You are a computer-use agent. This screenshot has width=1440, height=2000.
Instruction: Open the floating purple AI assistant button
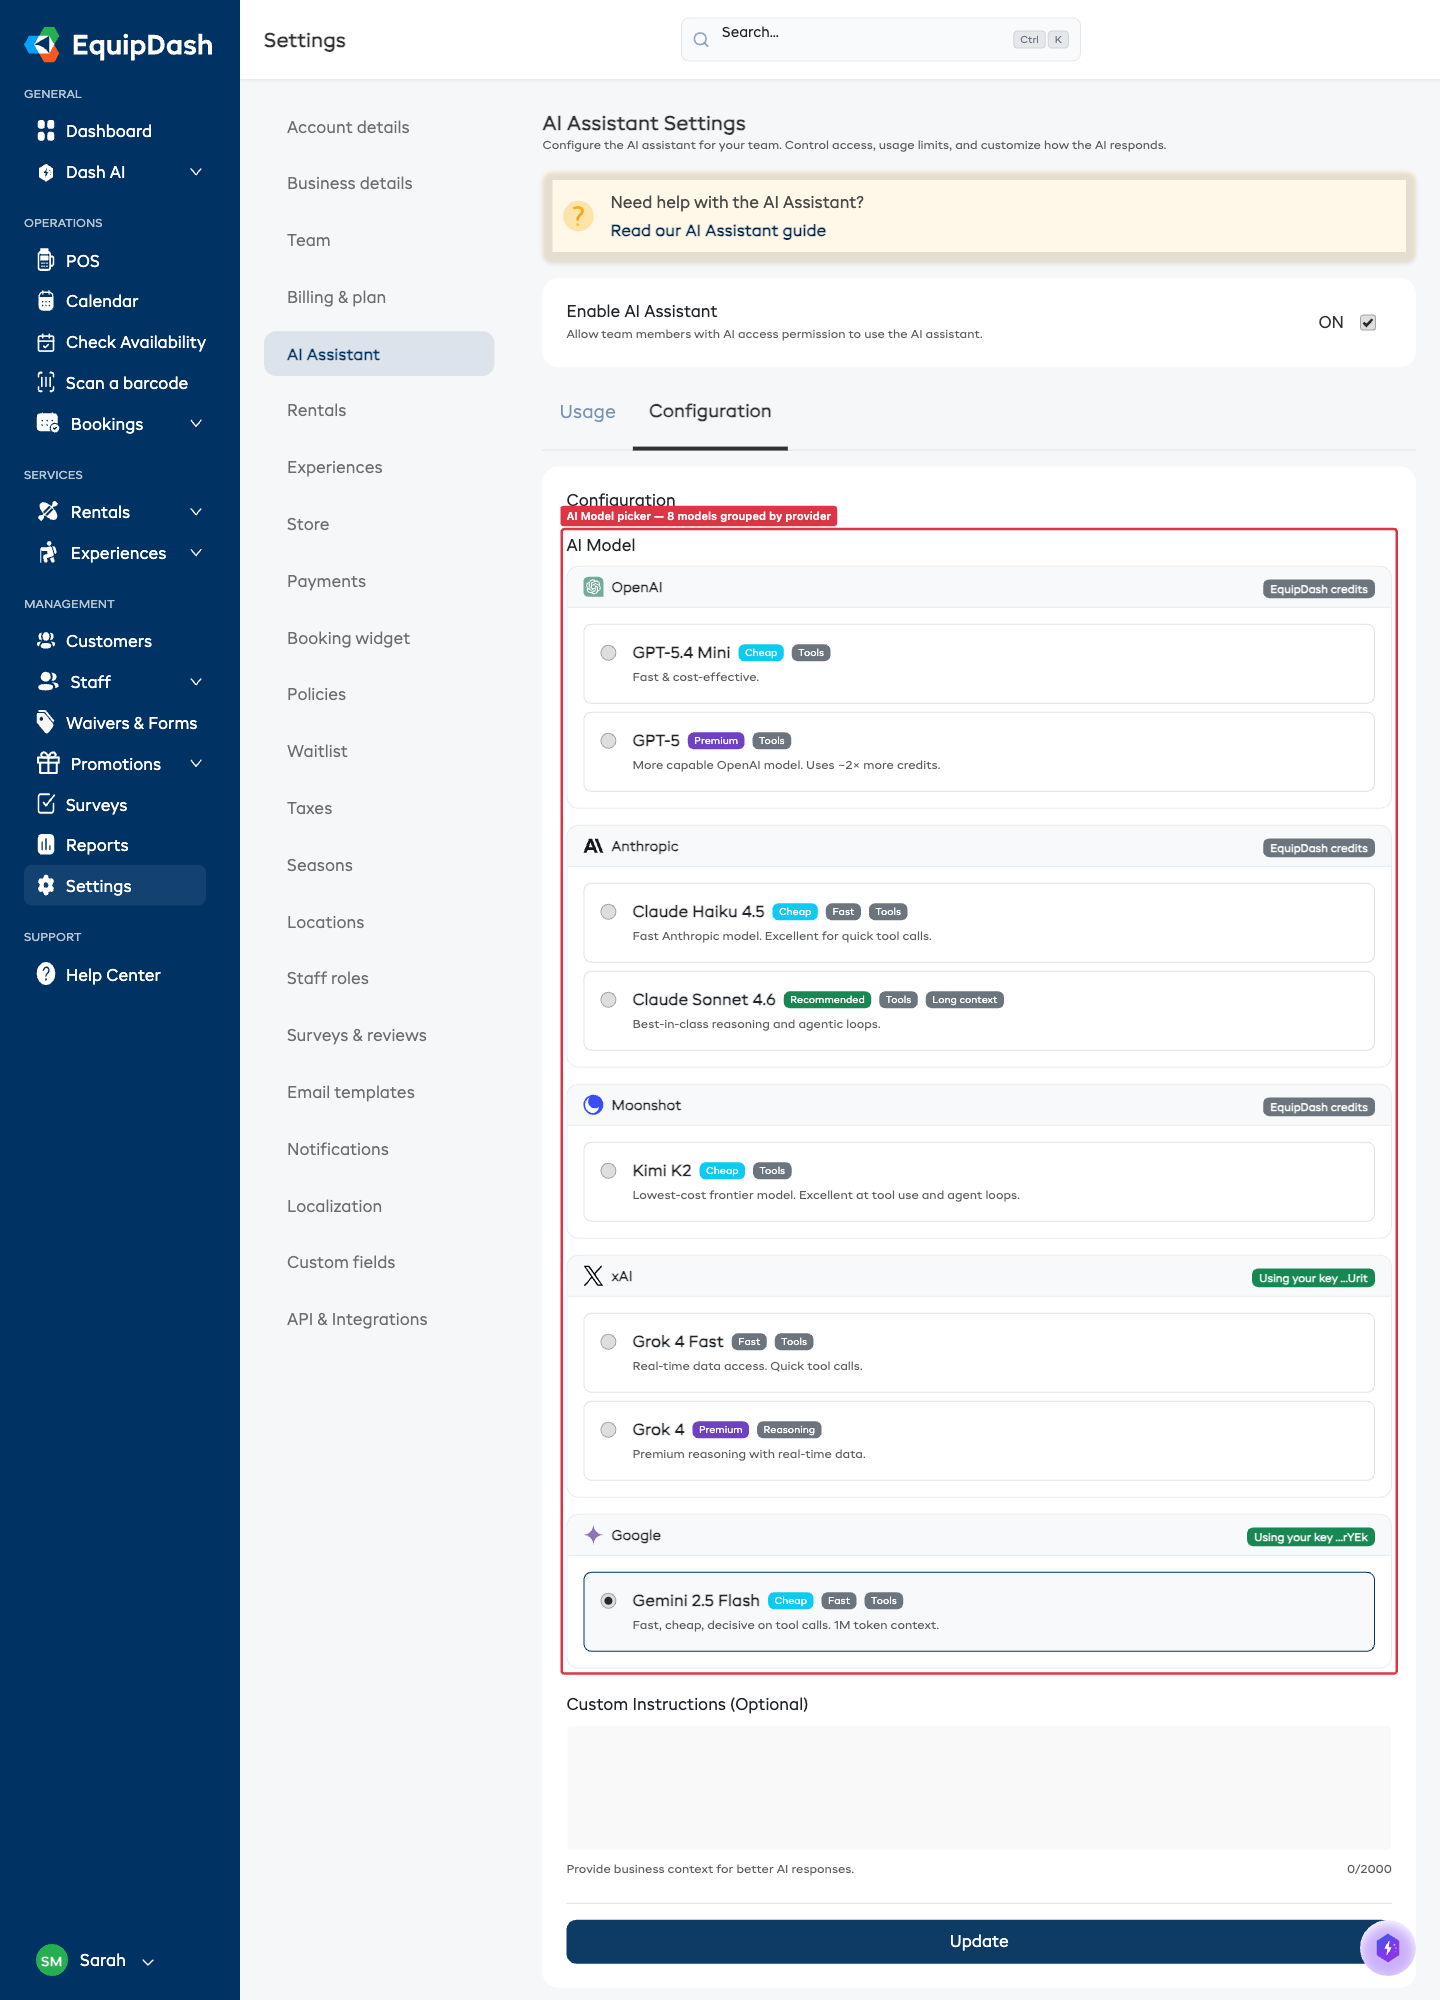(1388, 1948)
